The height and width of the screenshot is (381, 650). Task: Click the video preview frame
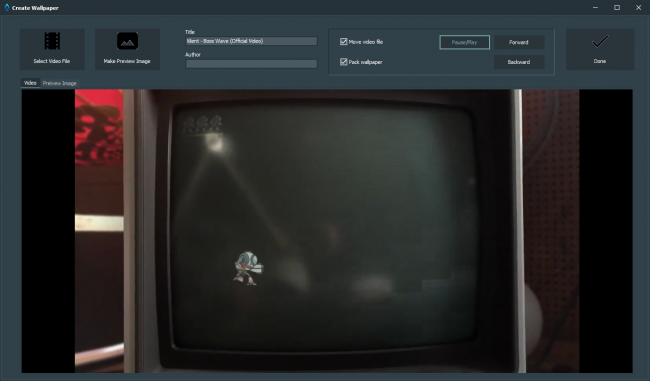(327, 231)
